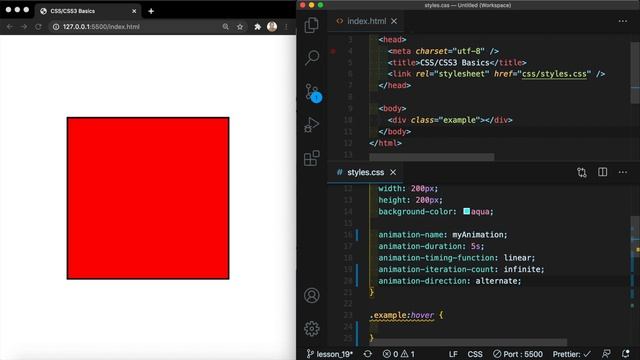Switch to the index.html tab
The height and width of the screenshot is (360, 640).
[x=366, y=21]
